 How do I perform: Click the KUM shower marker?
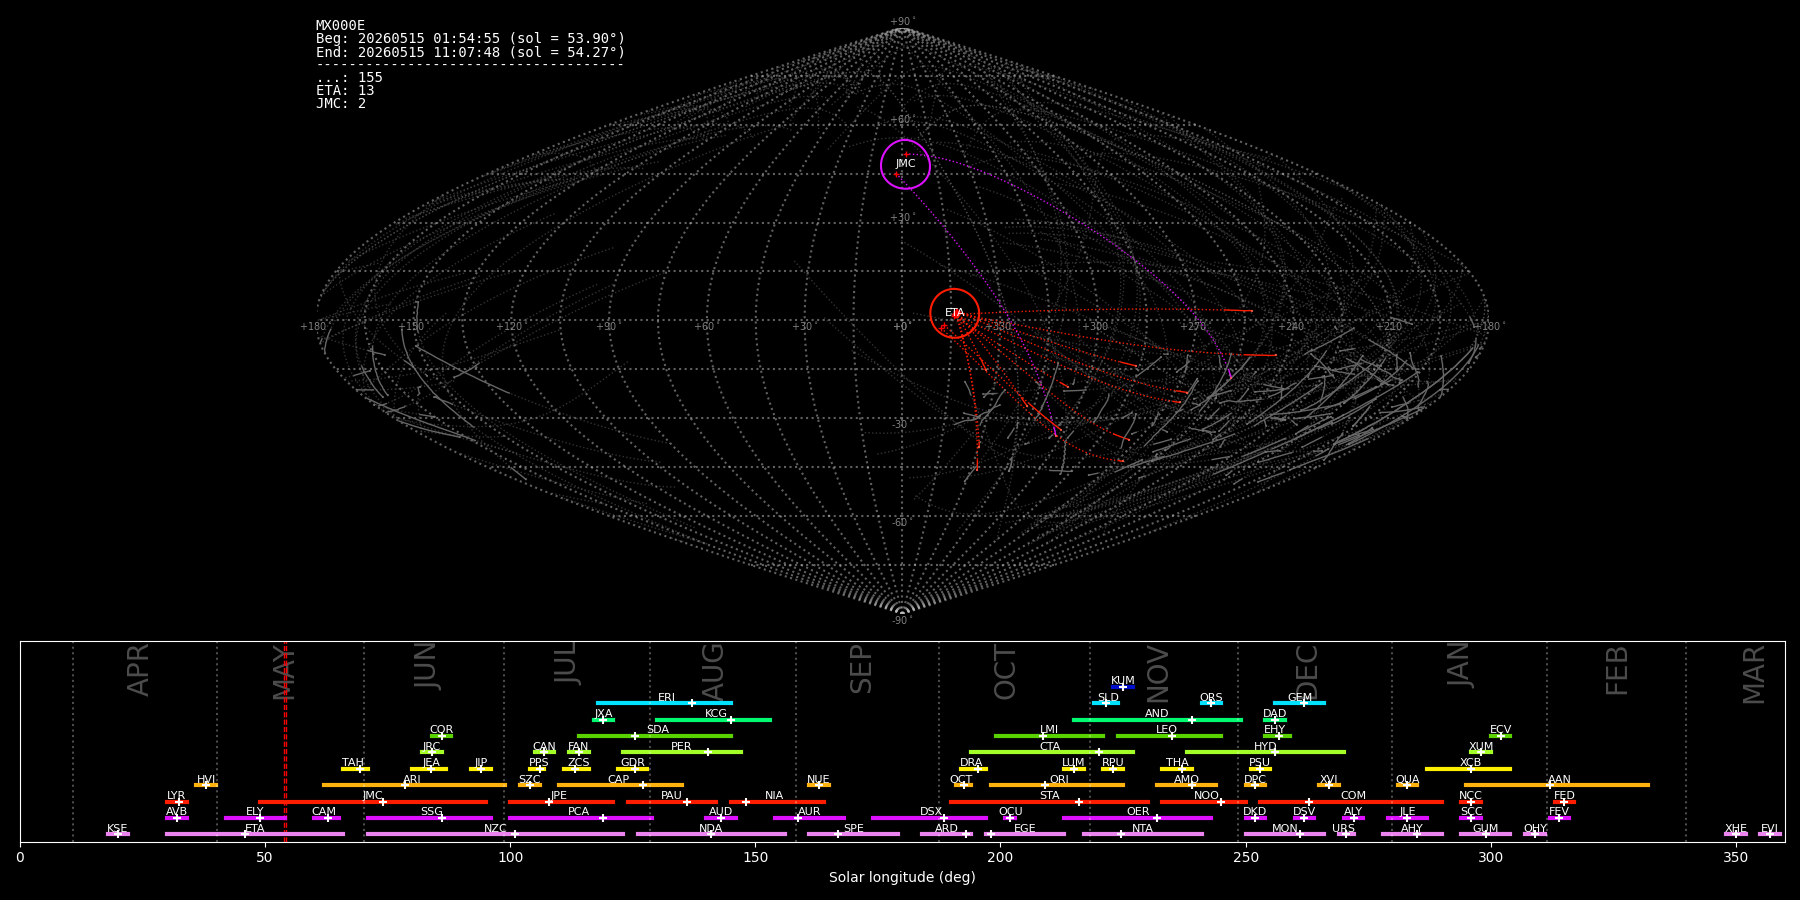(1123, 687)
